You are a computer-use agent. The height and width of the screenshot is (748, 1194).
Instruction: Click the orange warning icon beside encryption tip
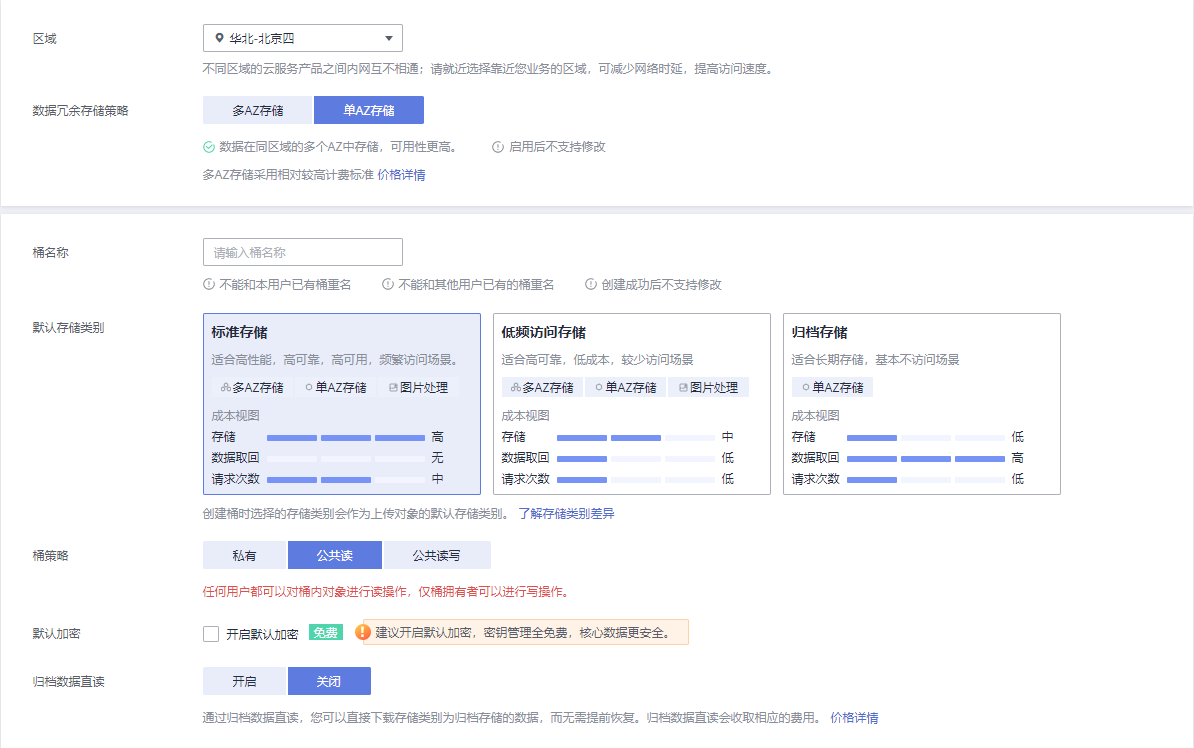[x=364, y=633]
